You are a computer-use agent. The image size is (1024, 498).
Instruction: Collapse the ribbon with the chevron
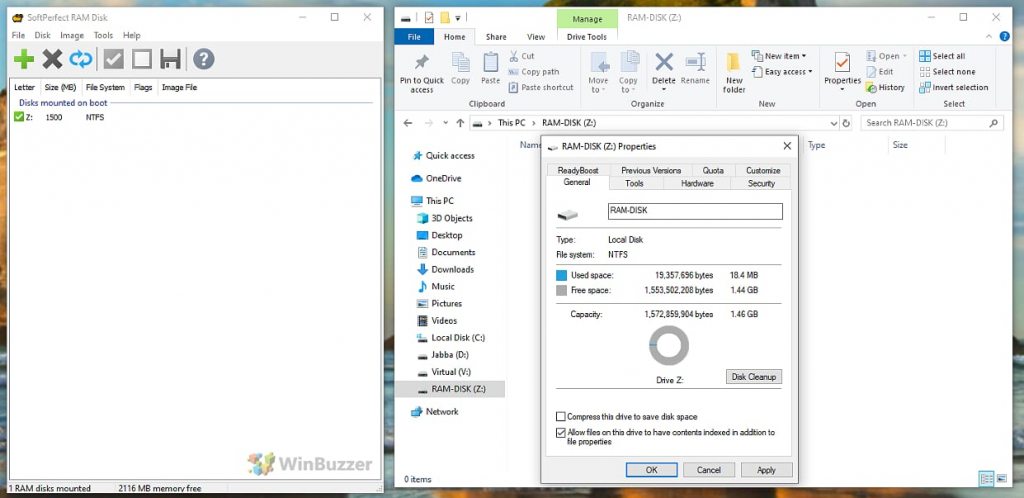990,37
